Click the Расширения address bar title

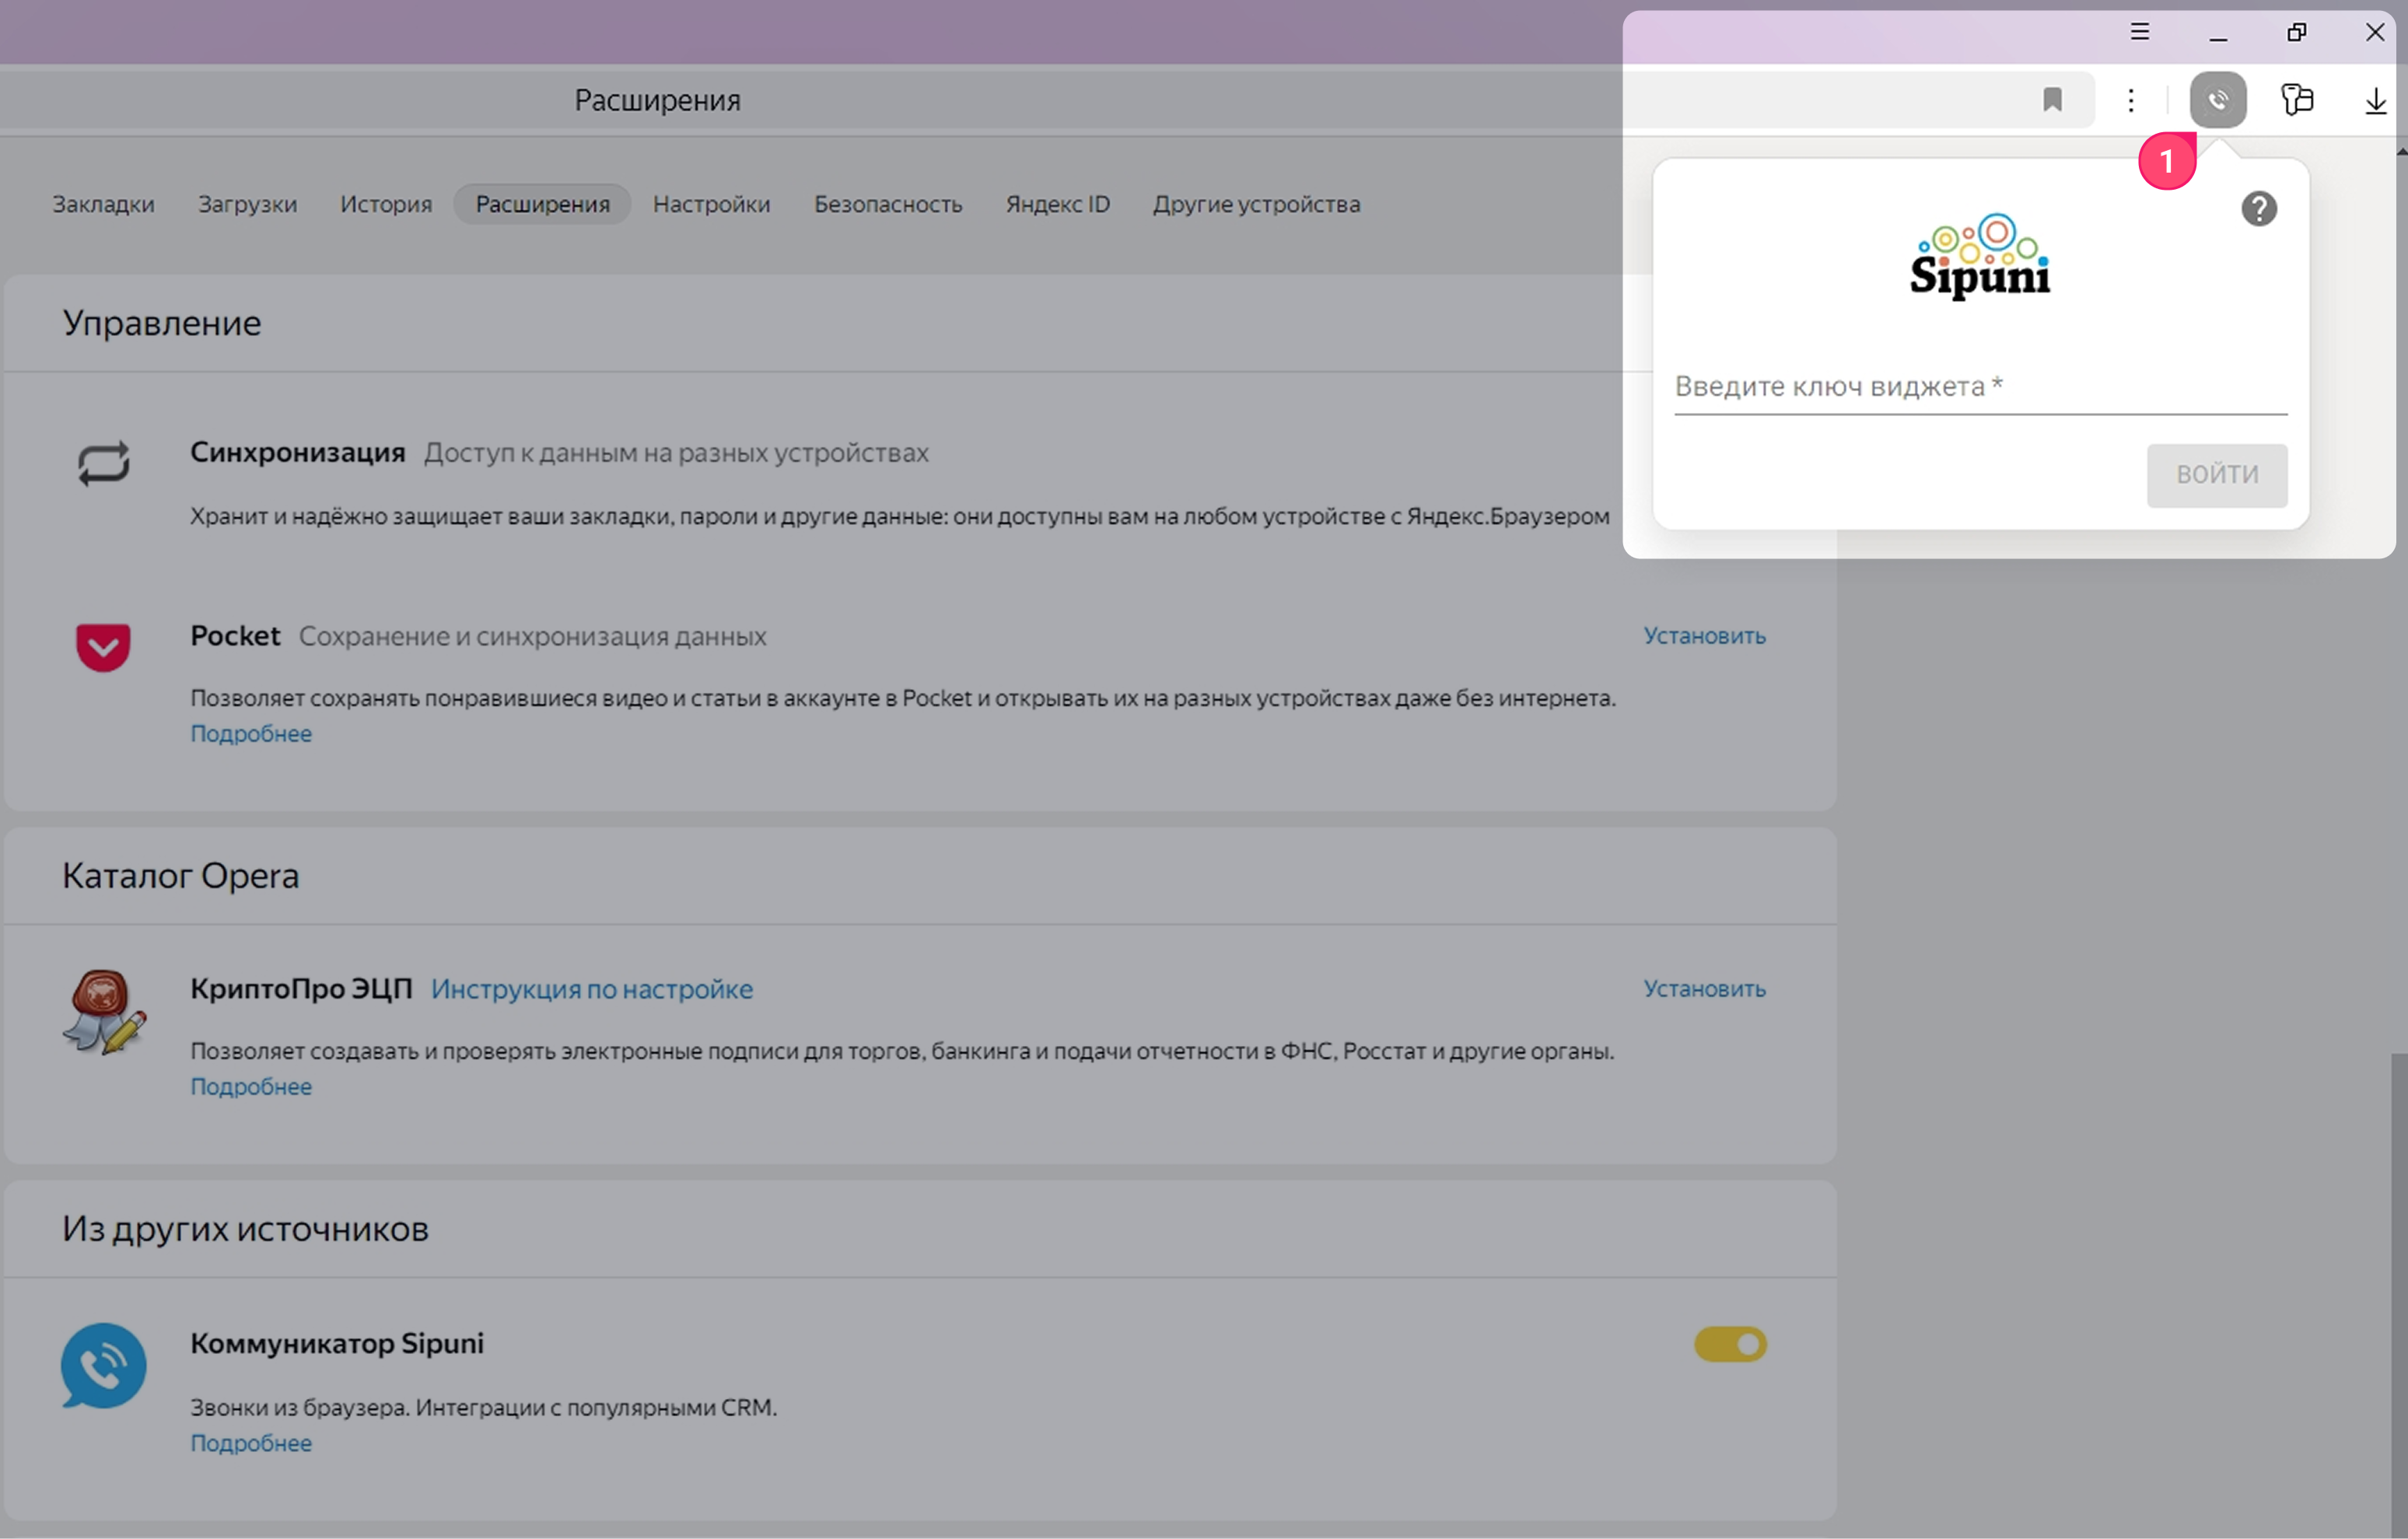click(x=657, y=100)
